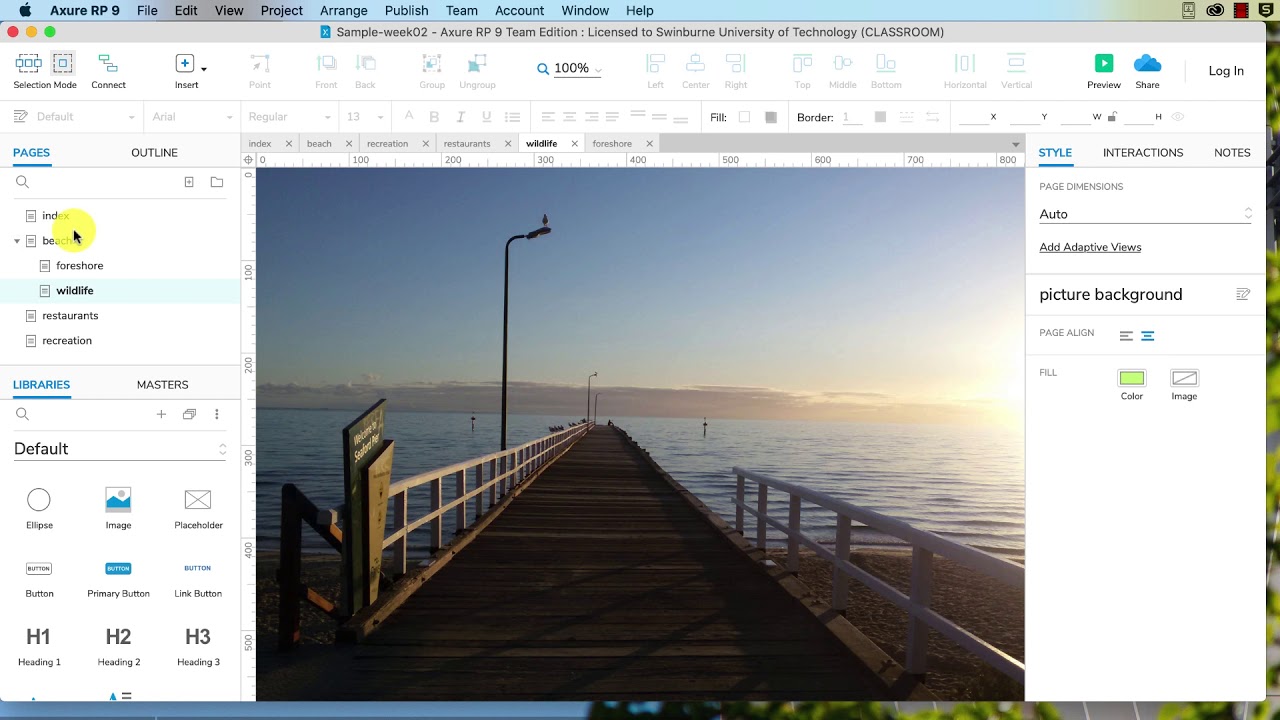Click Add Adaptive Views link
The image size is (1280, 720).
(1090, 247)
